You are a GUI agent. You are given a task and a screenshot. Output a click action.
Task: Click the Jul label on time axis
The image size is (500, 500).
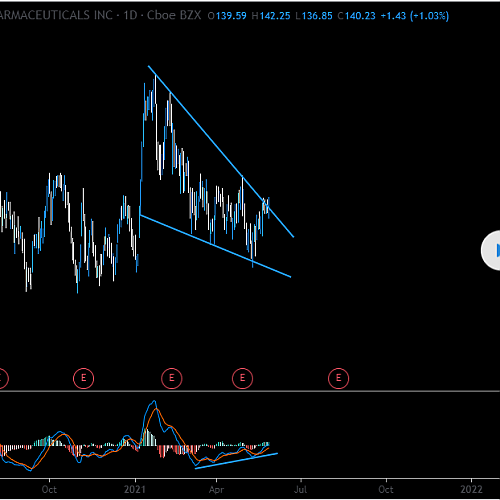300,489
